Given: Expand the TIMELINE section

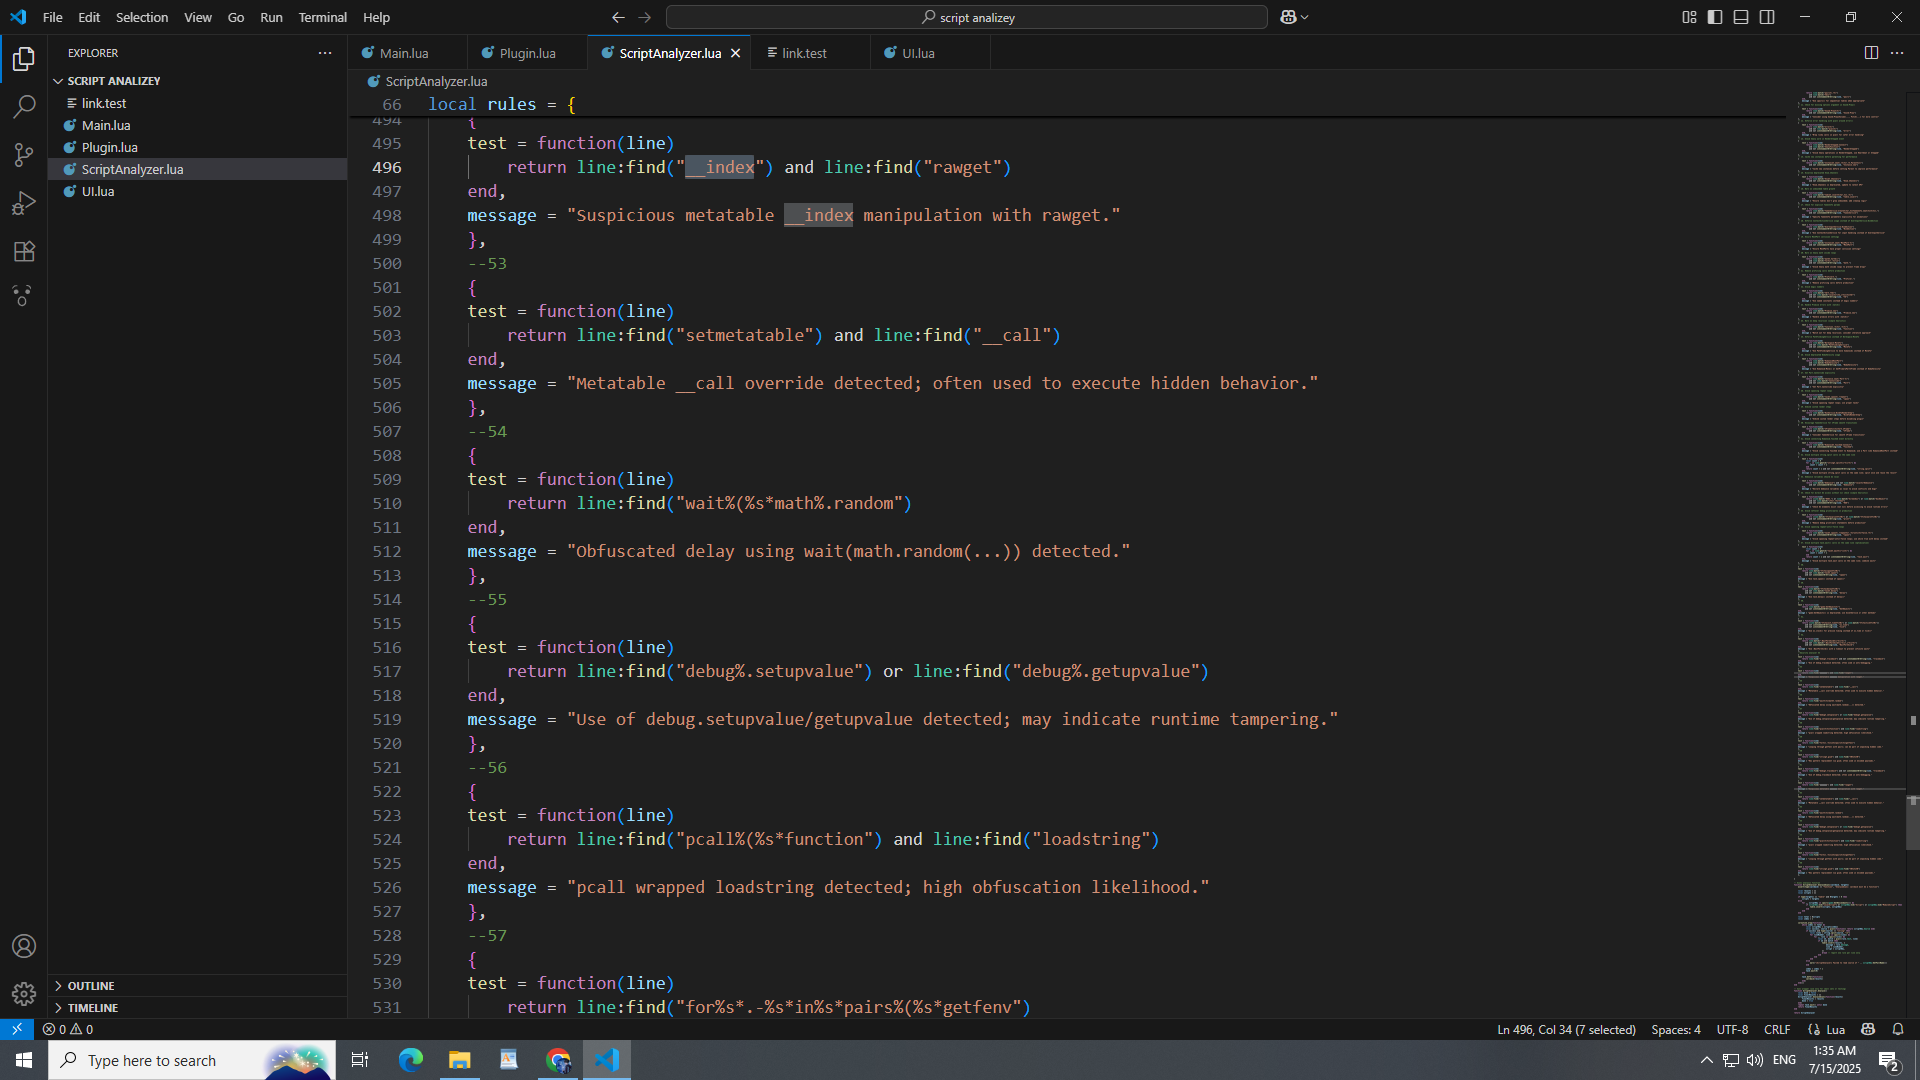Looking at the screenshot, I should pos(93,1008).
